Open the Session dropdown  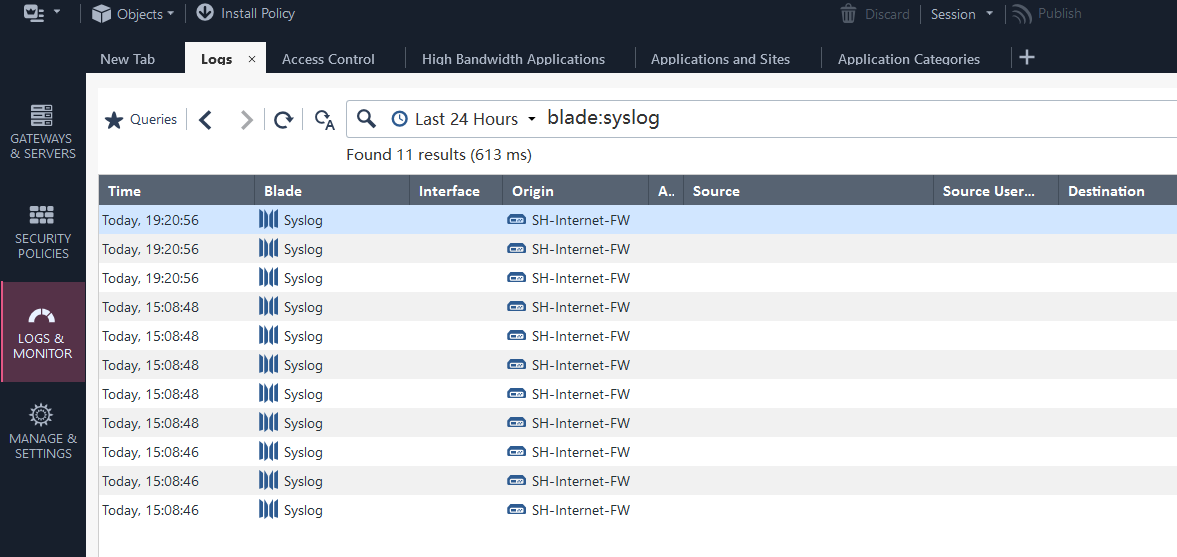[x=962, y=14]
